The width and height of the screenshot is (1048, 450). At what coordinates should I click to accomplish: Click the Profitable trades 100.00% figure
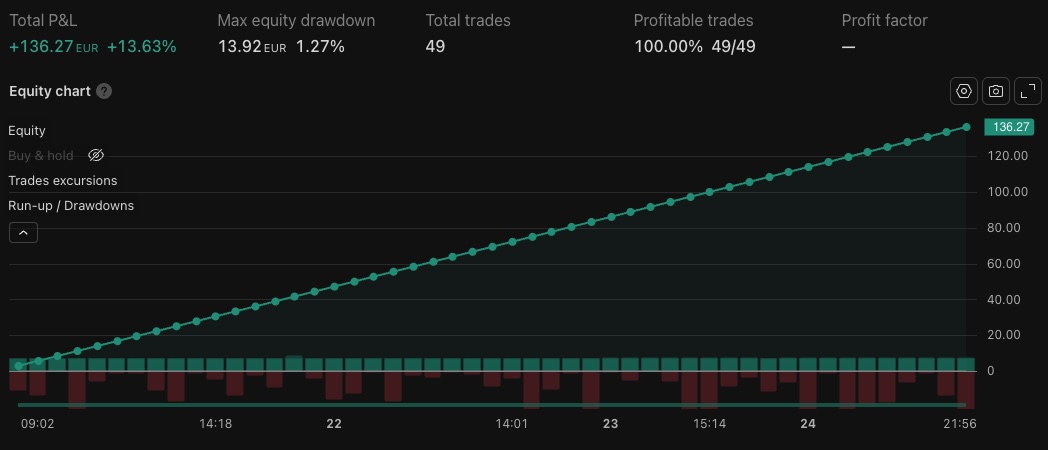668,46
